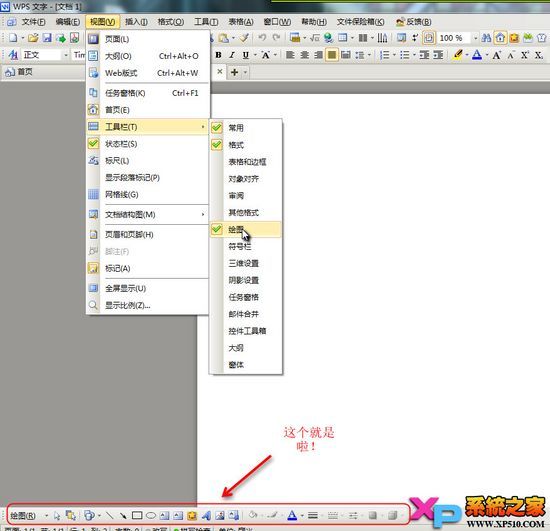Click the 绘图(R) button on drawing toolbar
This screenshot has width=550, height=531.
coord(23,516)
